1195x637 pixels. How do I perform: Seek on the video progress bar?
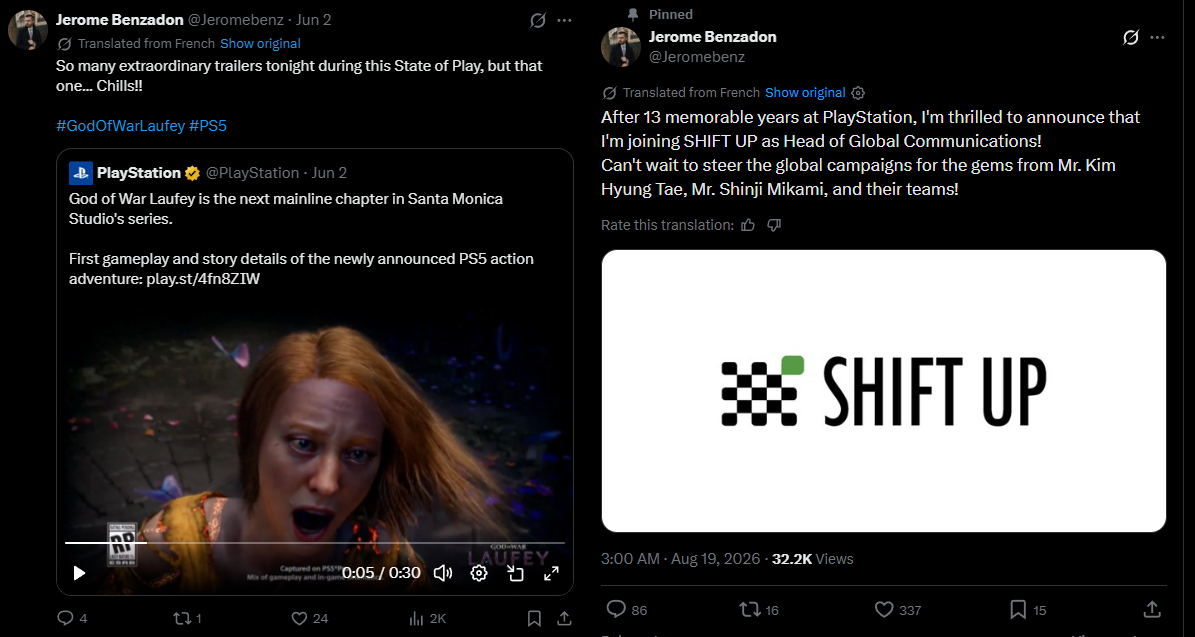(314, 543)
